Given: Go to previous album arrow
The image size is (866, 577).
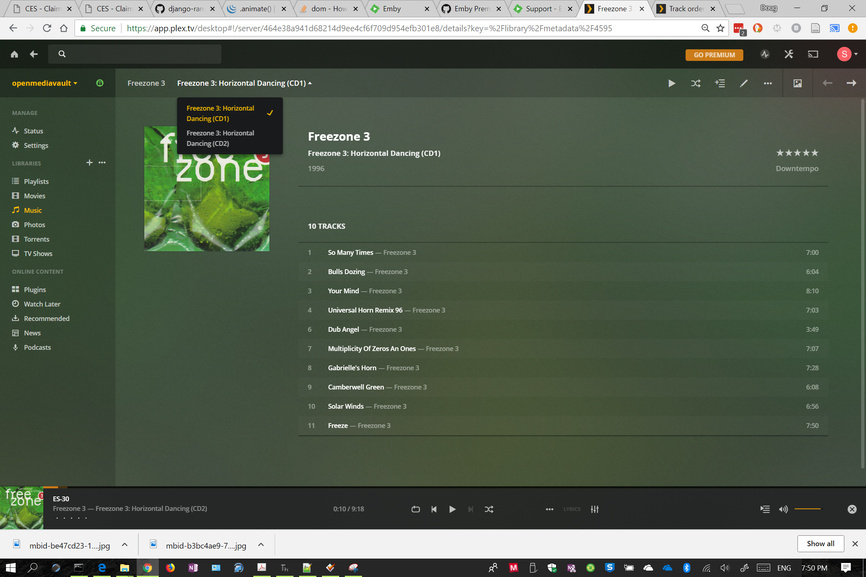Looking at the screenshot, I should point(827,83).
